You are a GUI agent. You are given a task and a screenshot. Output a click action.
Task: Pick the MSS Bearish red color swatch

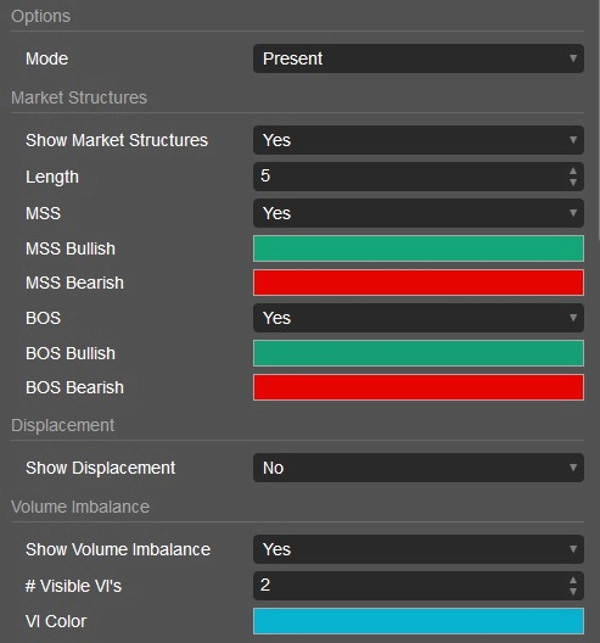(418, 283)
